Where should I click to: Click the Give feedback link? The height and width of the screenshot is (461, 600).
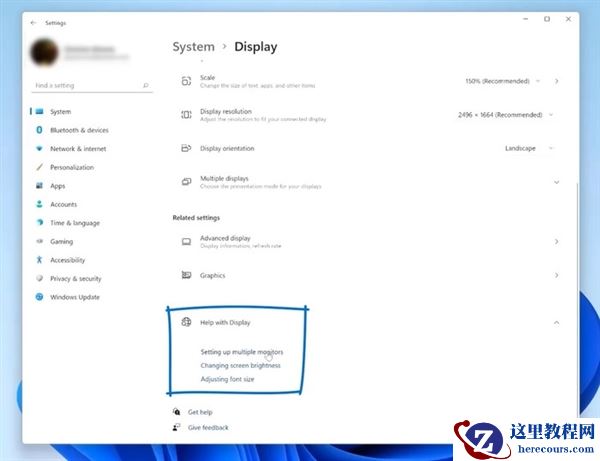tap(208, 427)
